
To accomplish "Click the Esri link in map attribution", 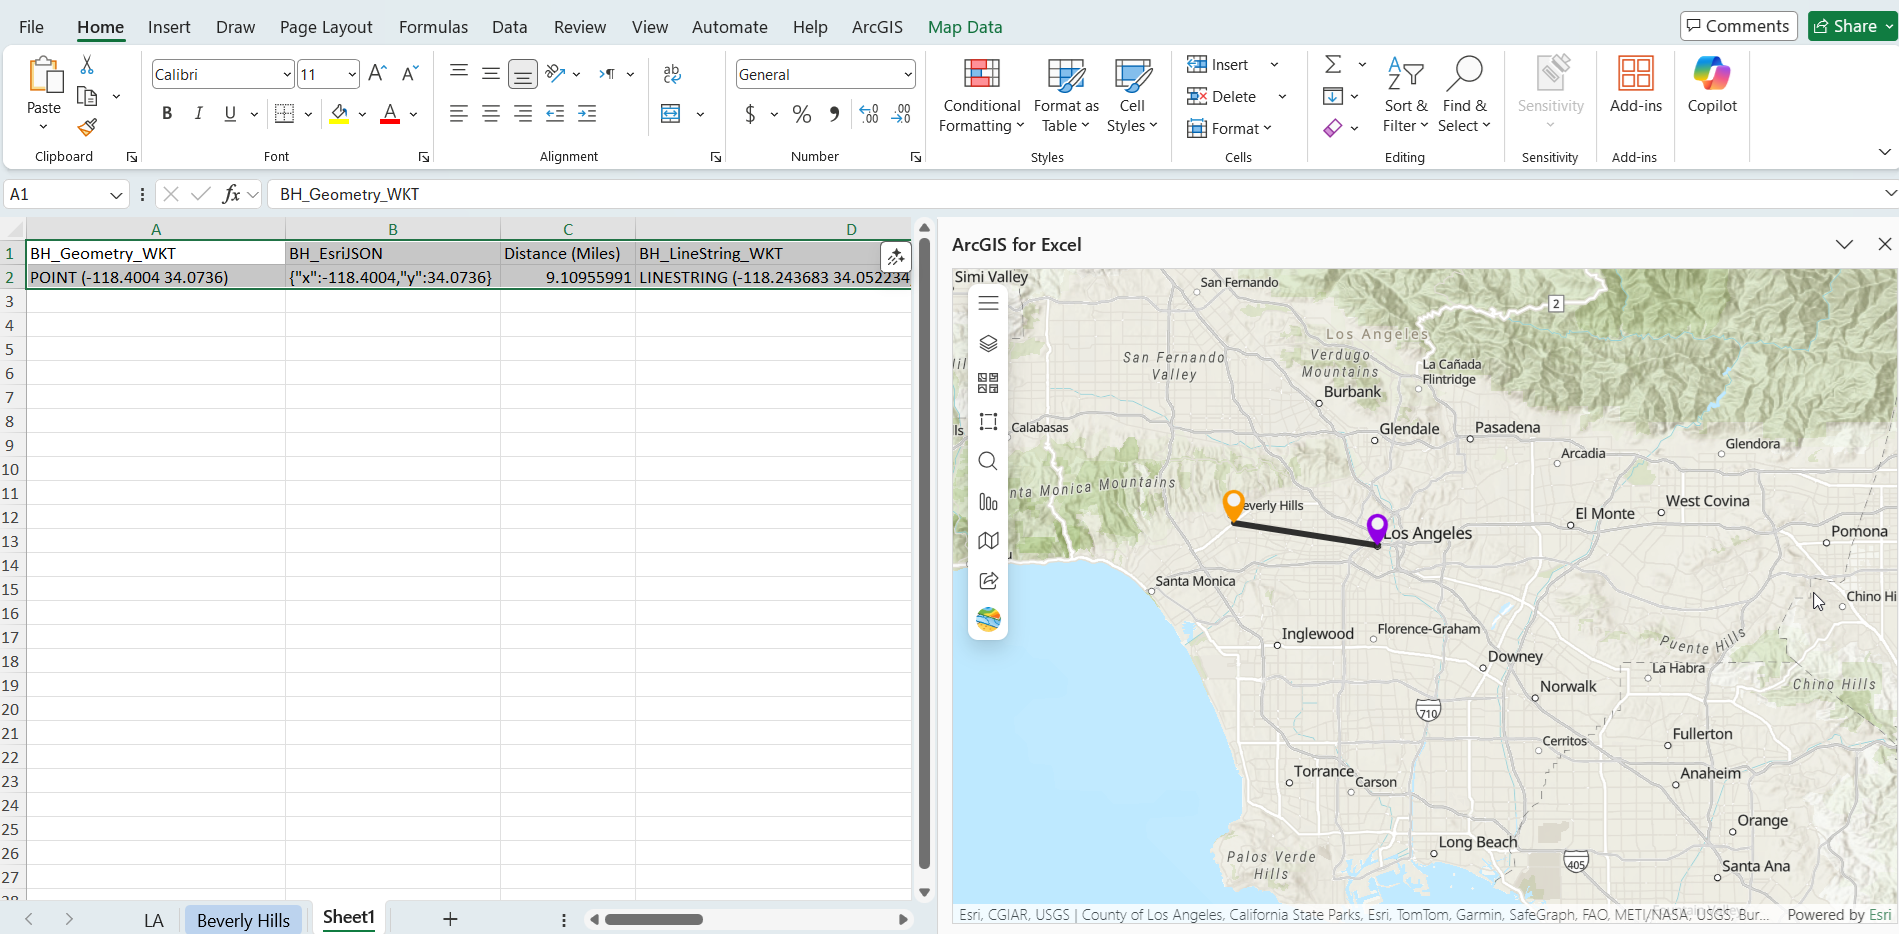I will [1880, 915].
